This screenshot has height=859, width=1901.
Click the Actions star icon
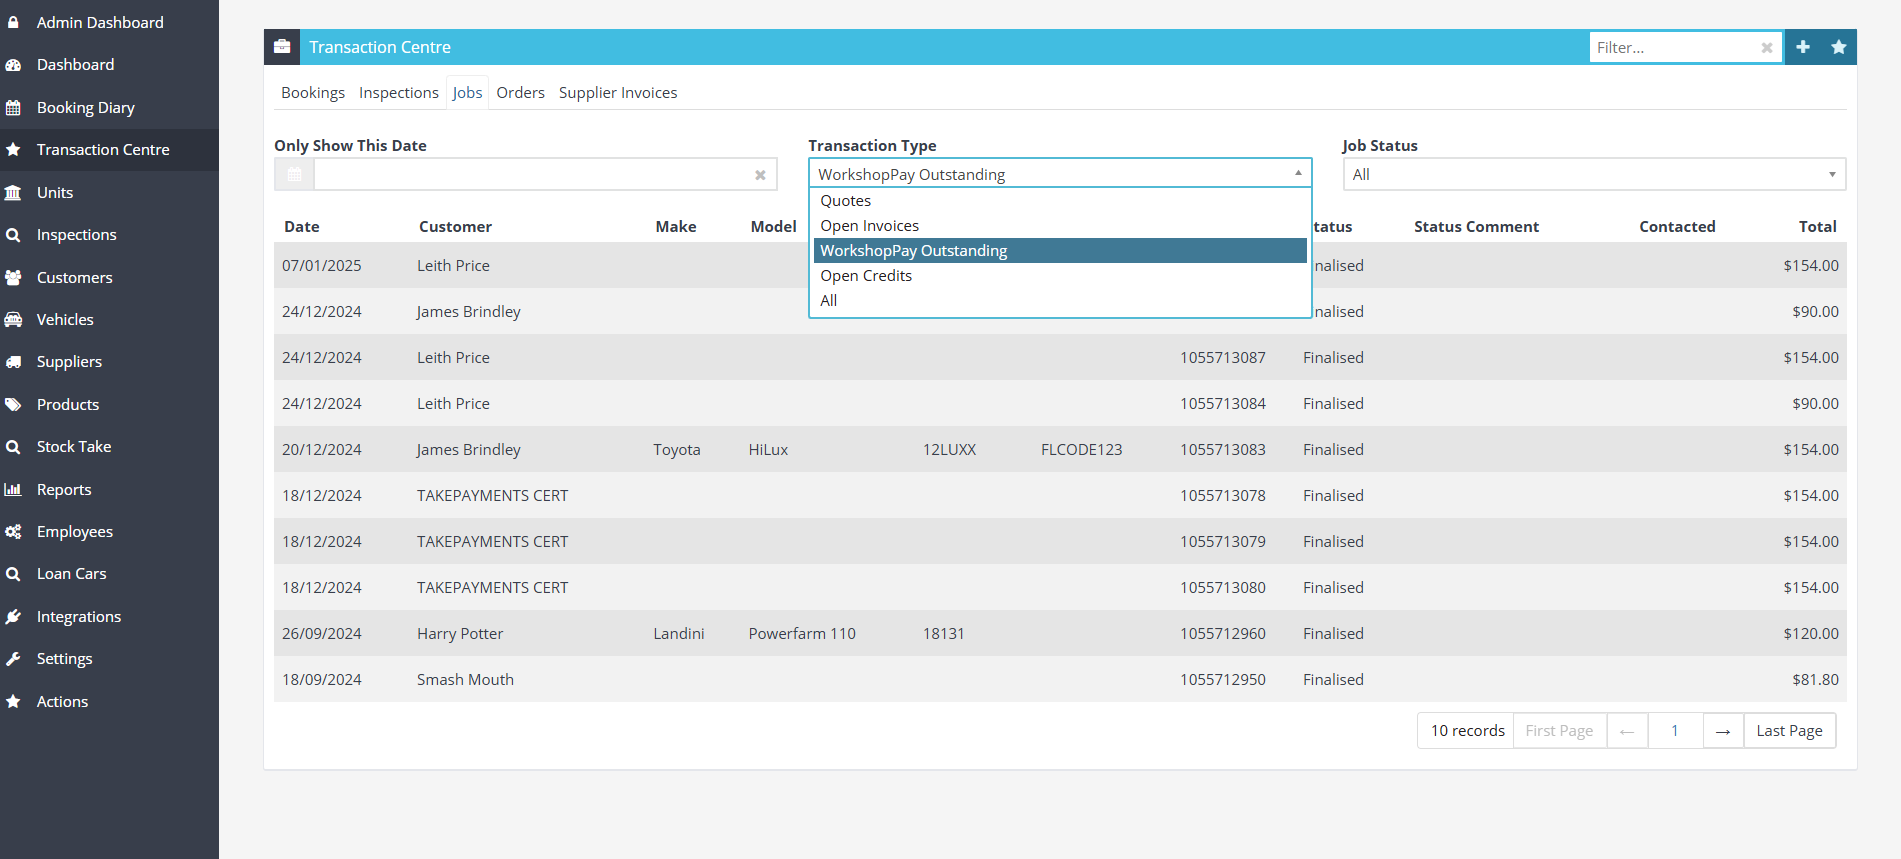coord(13,702)
